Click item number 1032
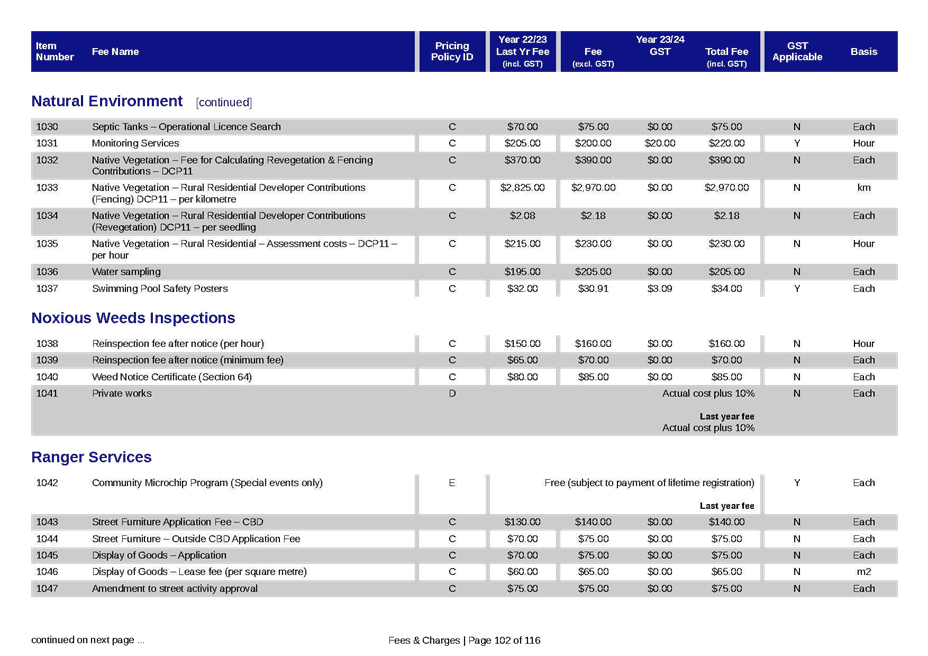Screen dimensions: 928x656 47,160
